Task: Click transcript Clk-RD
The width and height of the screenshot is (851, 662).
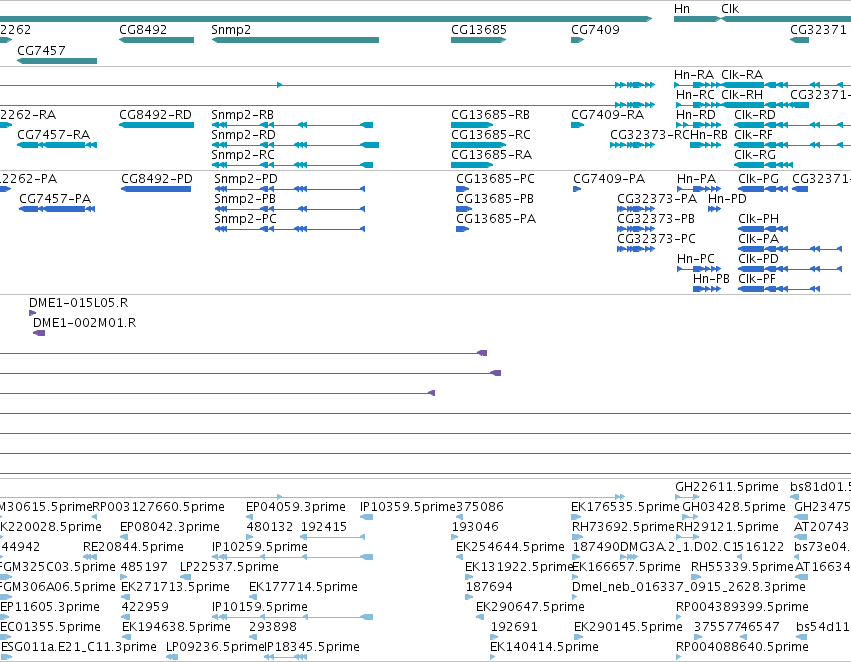Action: coord(755,115)
